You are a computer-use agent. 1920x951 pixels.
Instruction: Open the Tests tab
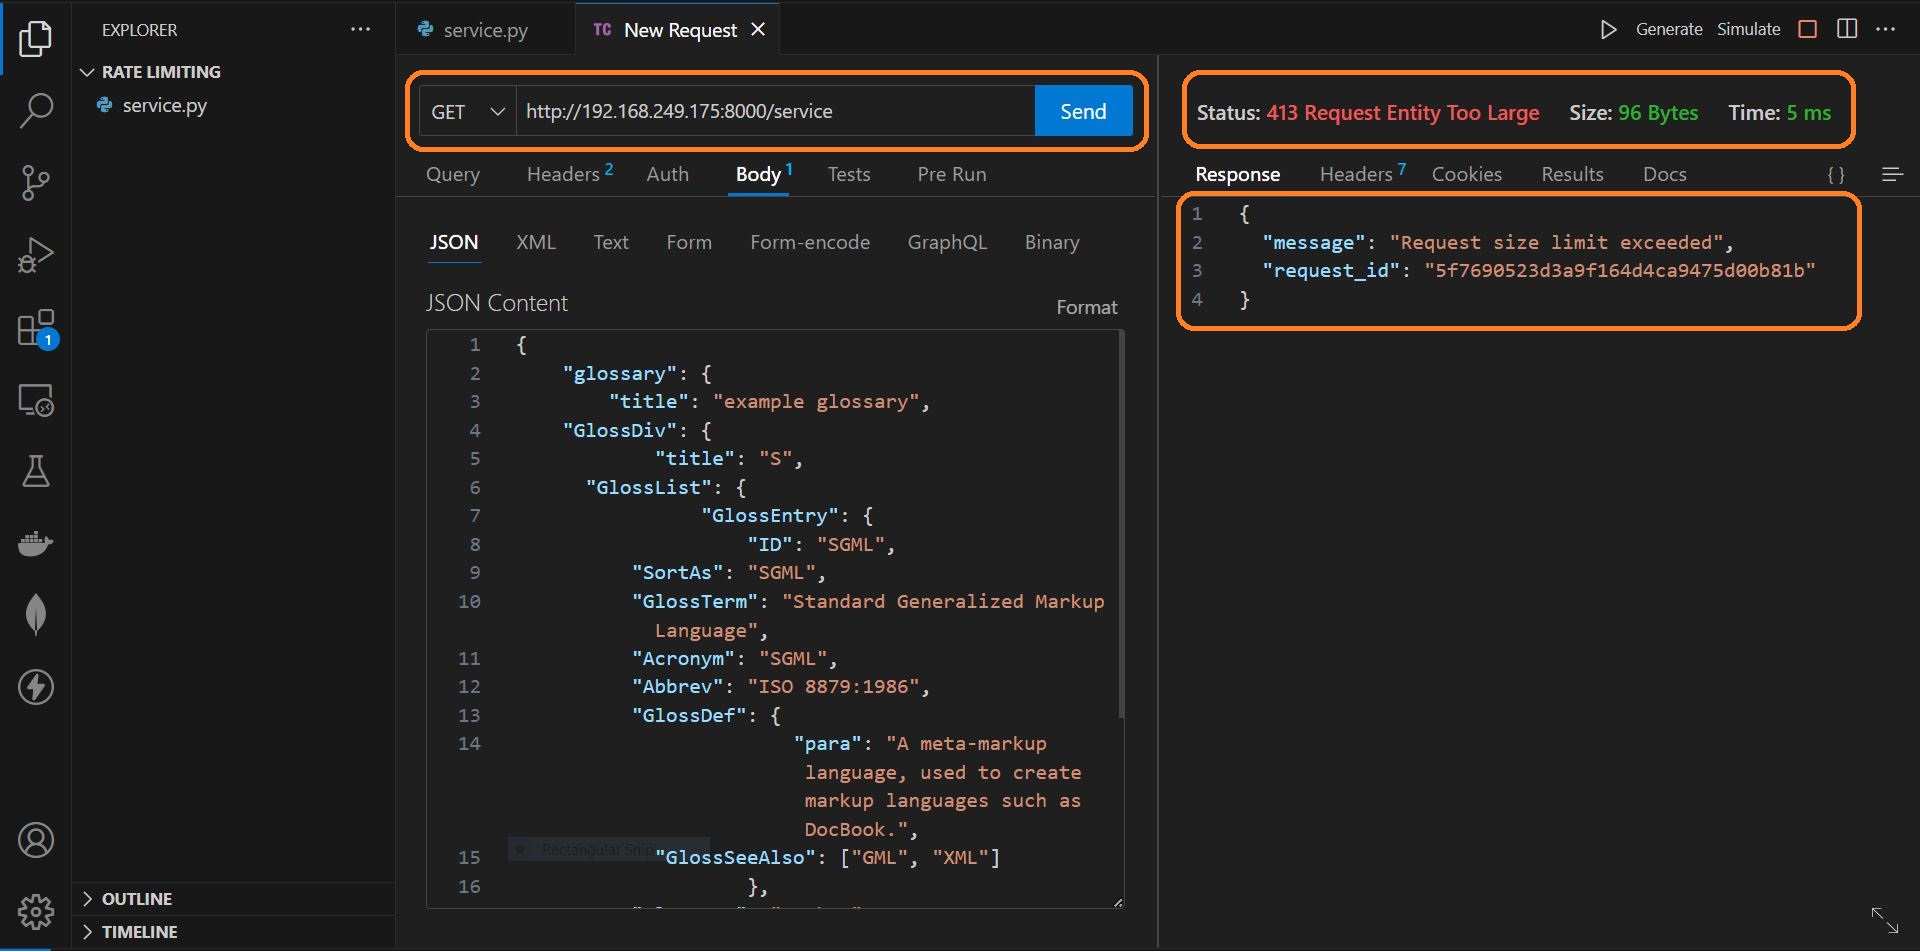click(849, 174)
